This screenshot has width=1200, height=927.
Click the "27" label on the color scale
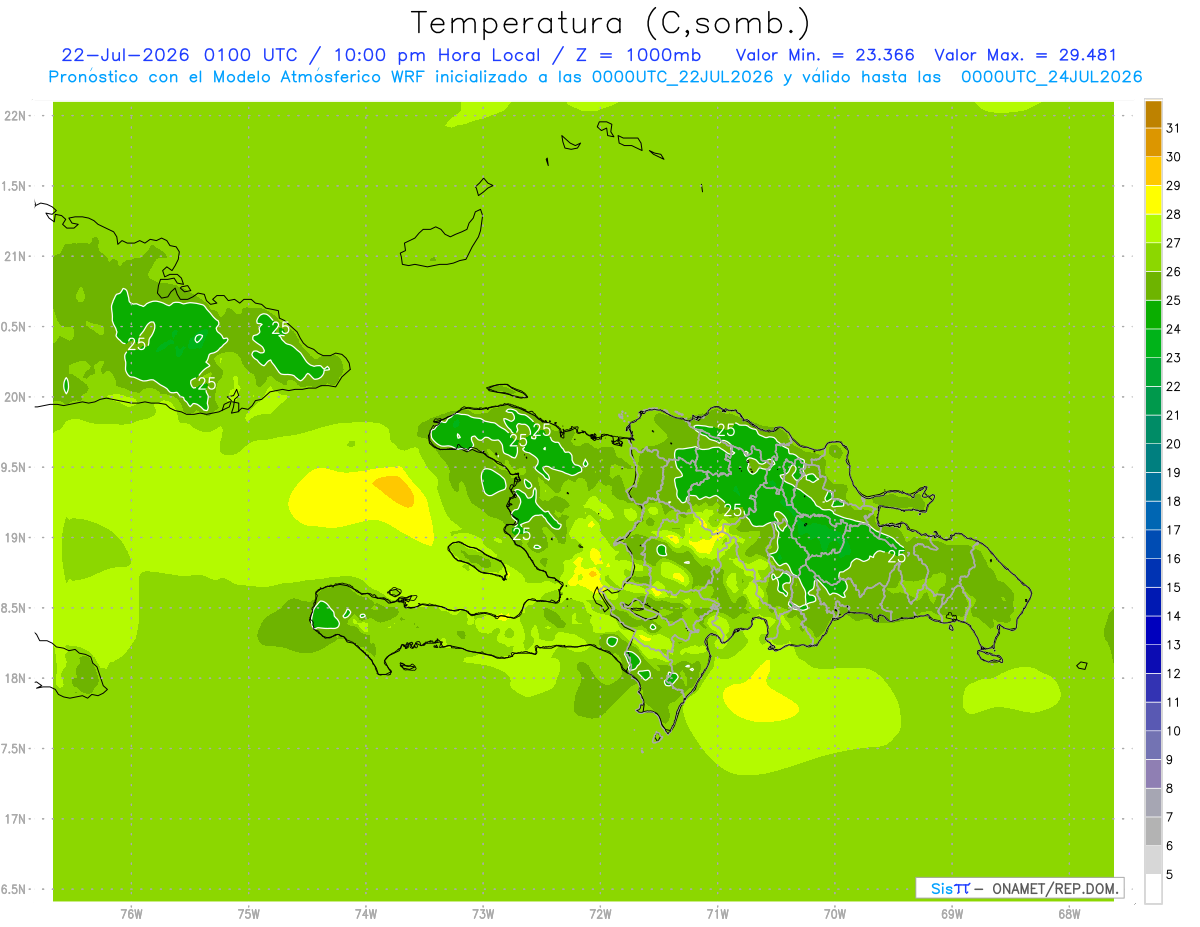coord(1173,243)
